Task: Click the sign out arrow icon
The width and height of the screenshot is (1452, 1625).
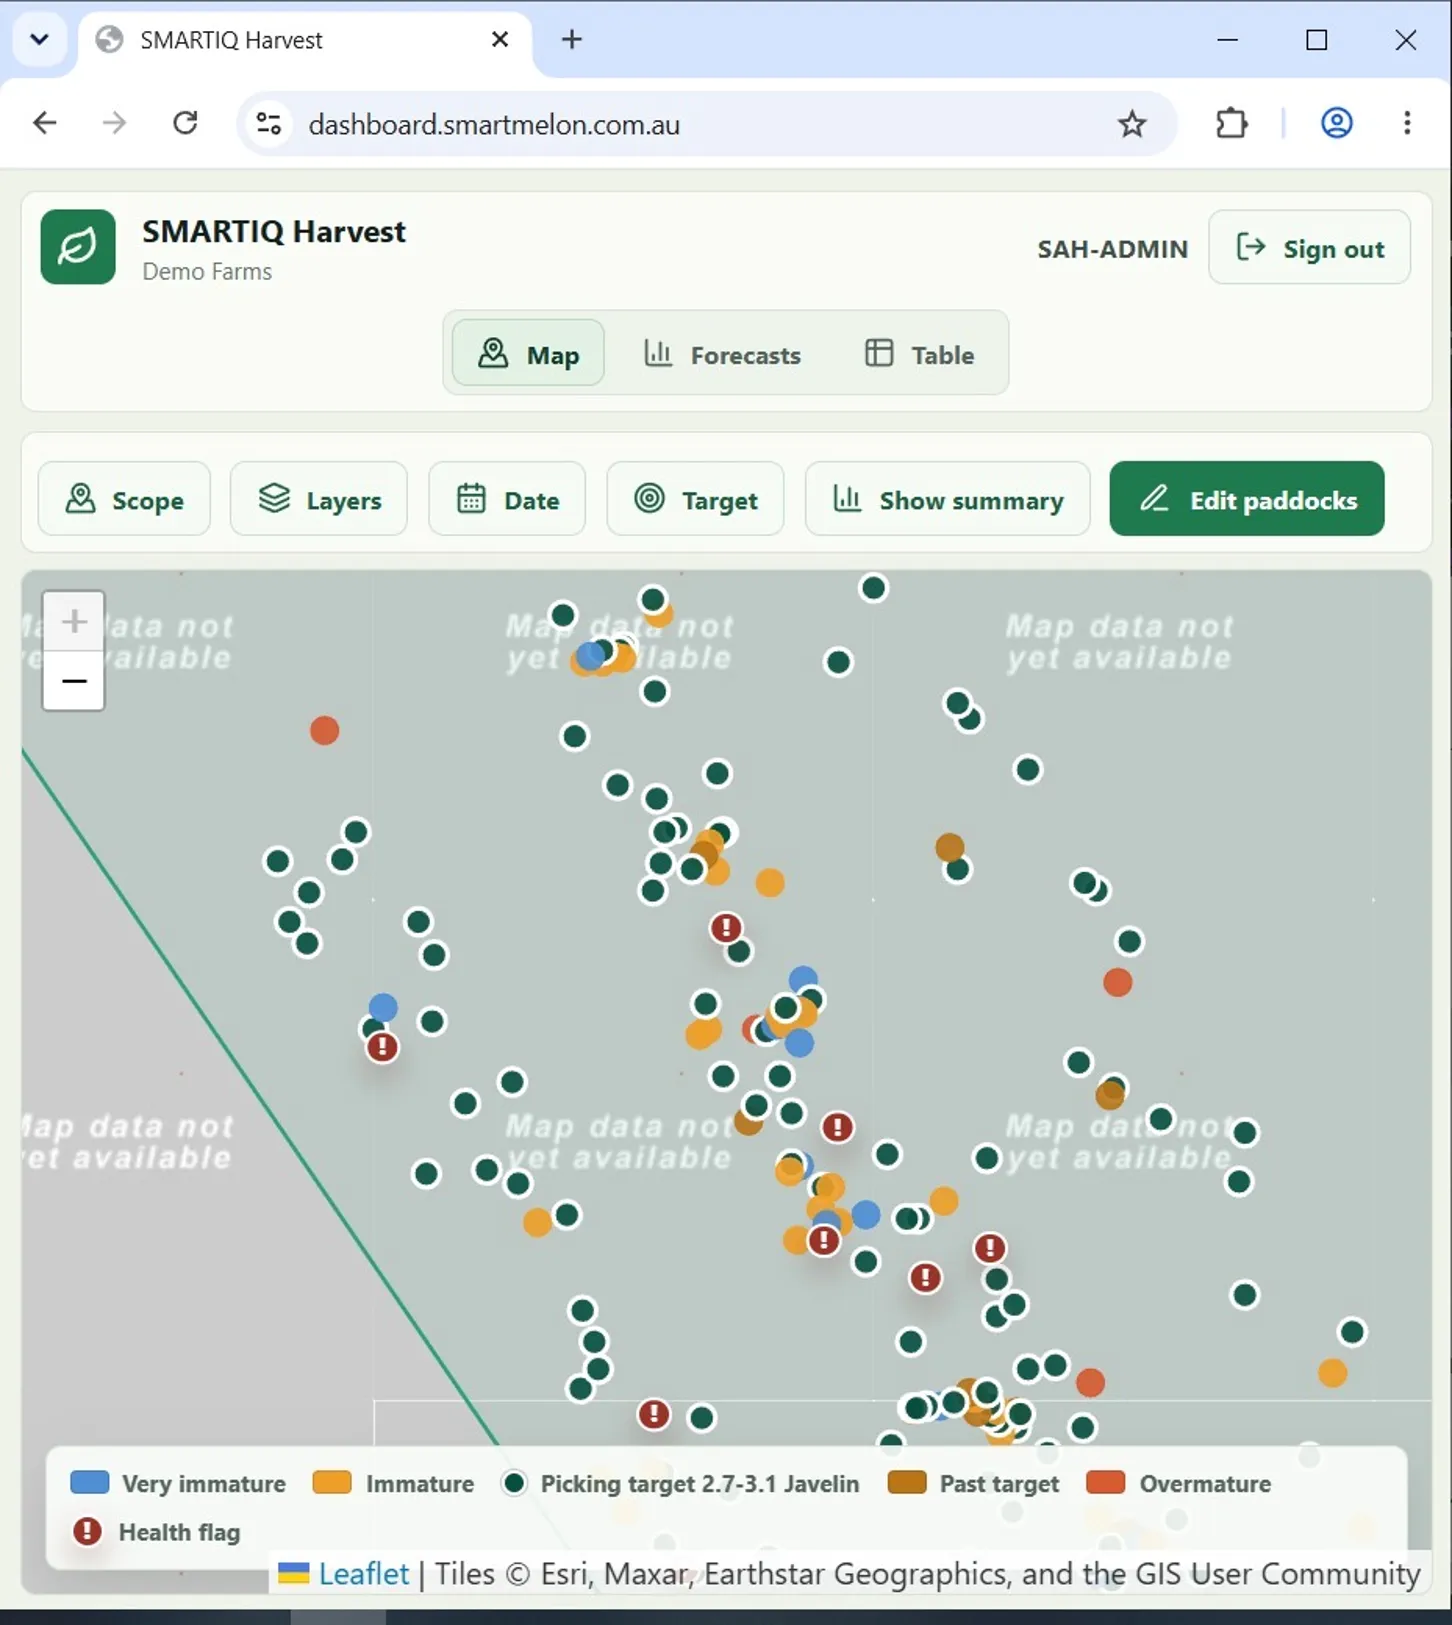Action: (x=1251, y=247)
